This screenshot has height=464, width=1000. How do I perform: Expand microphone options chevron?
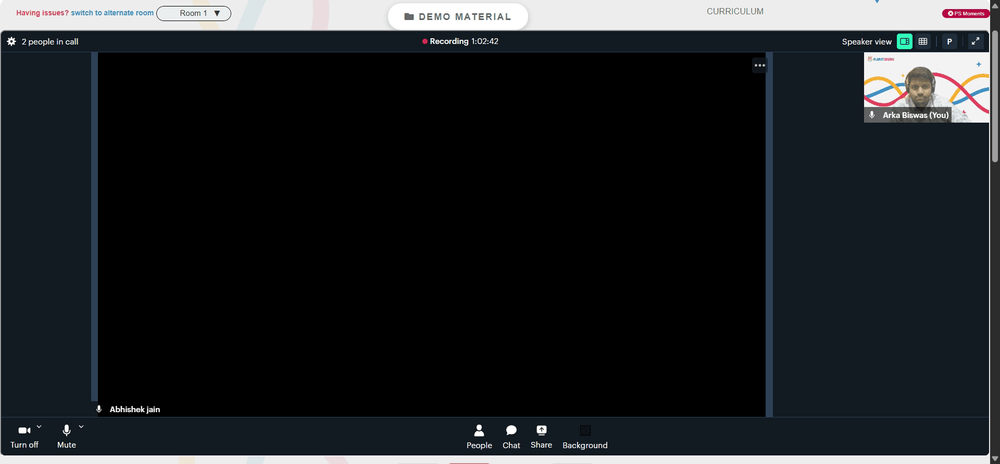(81, 426)
